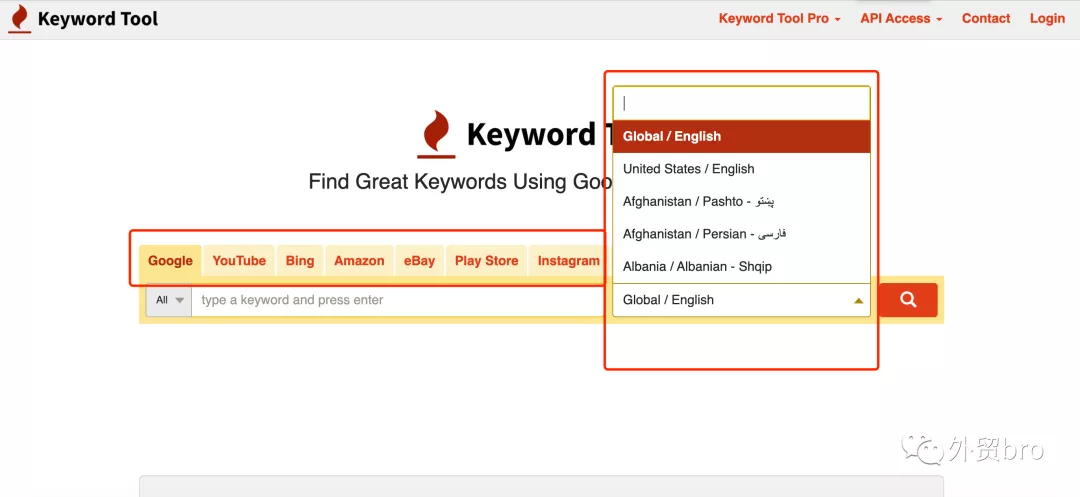Switch to the YouTube tab
This screenshot has height=497, width=1080.
click(x=239, y=261)
